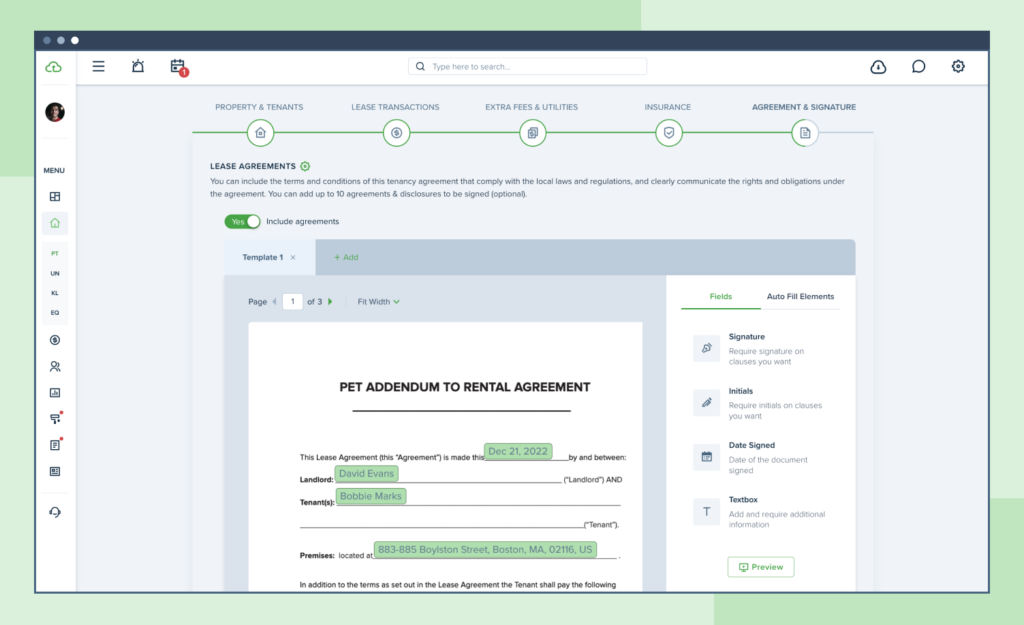Screen dimensions: 1024x625
Task: Open the headset support icon
Action: [x=55, y=512]
